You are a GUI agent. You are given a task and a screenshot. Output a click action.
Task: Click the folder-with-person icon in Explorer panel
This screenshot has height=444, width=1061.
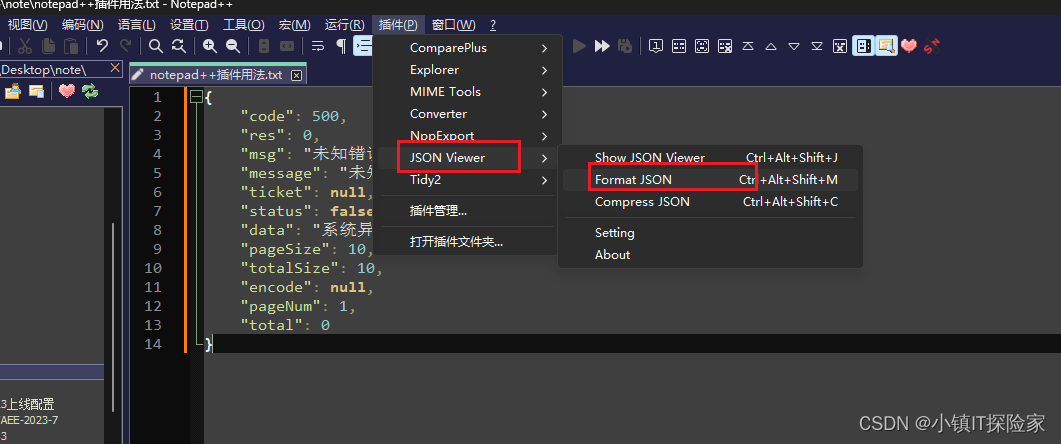(x=13, y=91)
